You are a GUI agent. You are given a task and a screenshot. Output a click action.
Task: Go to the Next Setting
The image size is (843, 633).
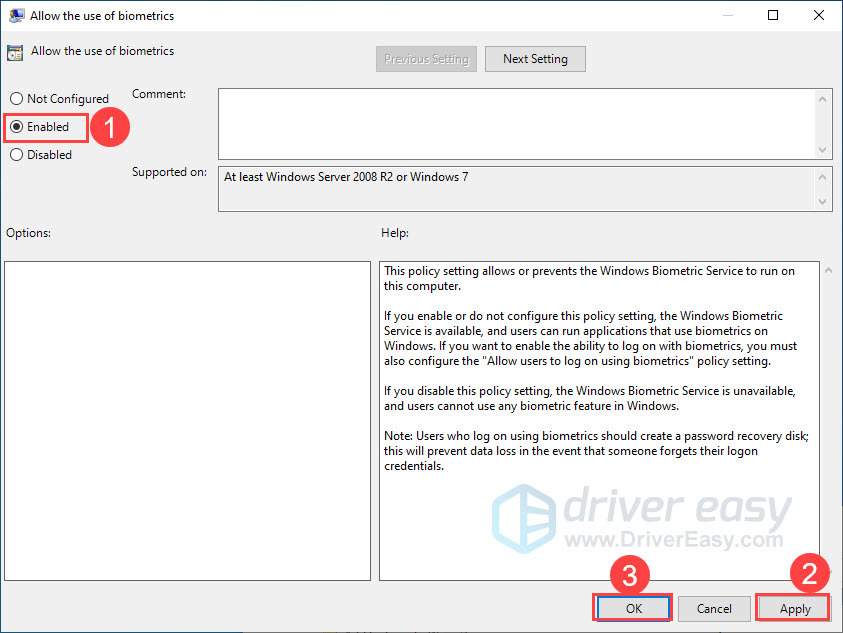click(x=535, y=59)
